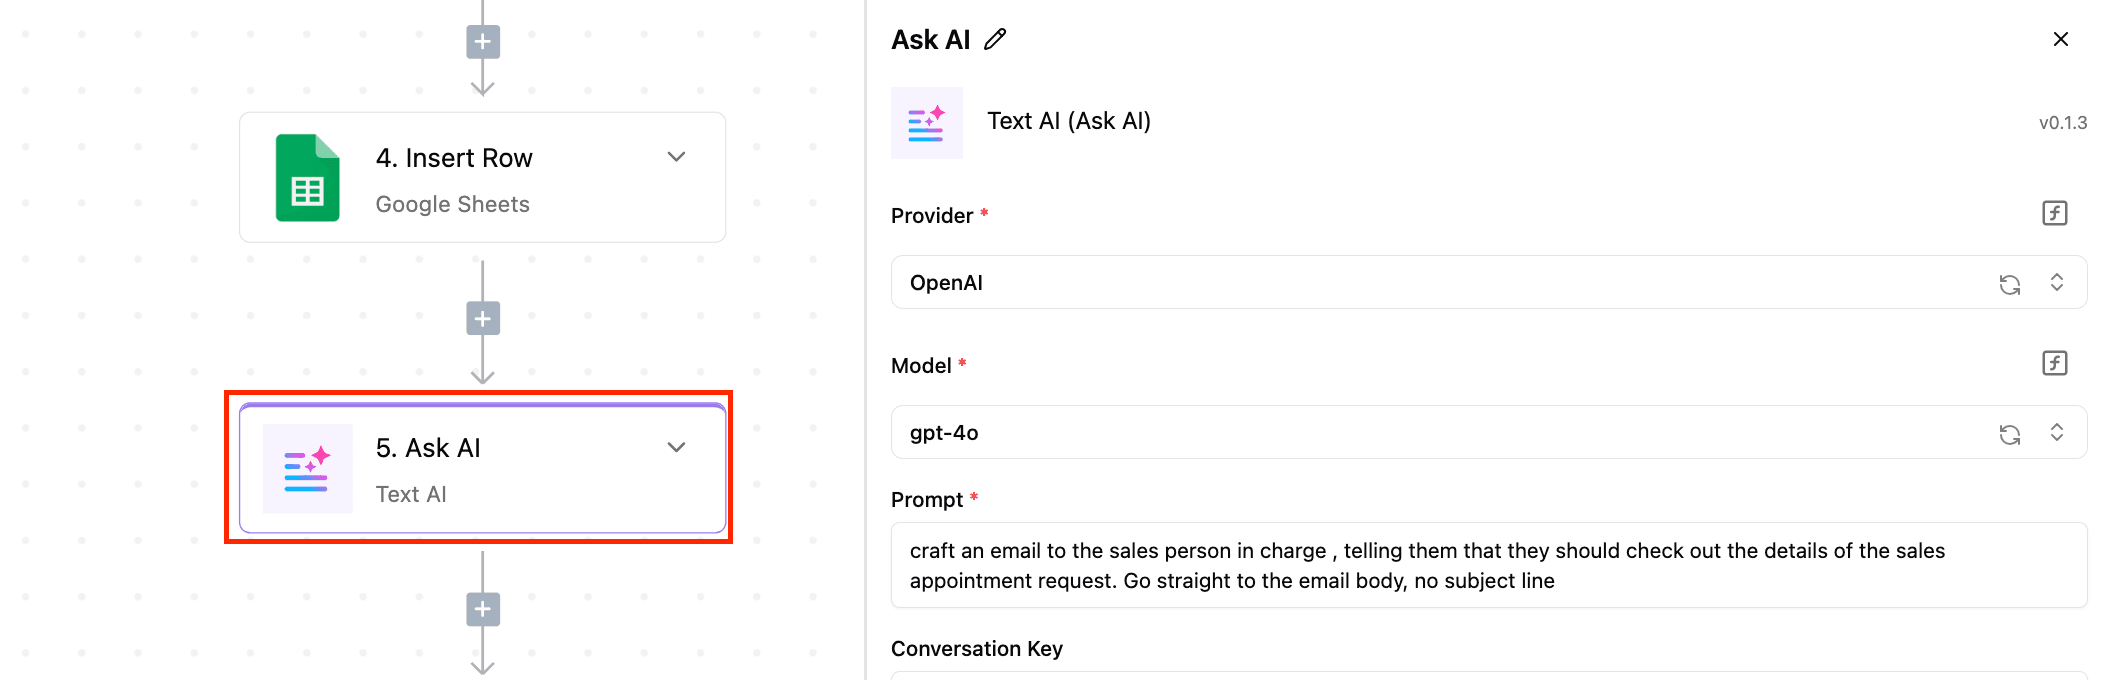2110x680 pixels.
Task: Click the v0.1.3 version label
Action: [x=2063, y=123]
